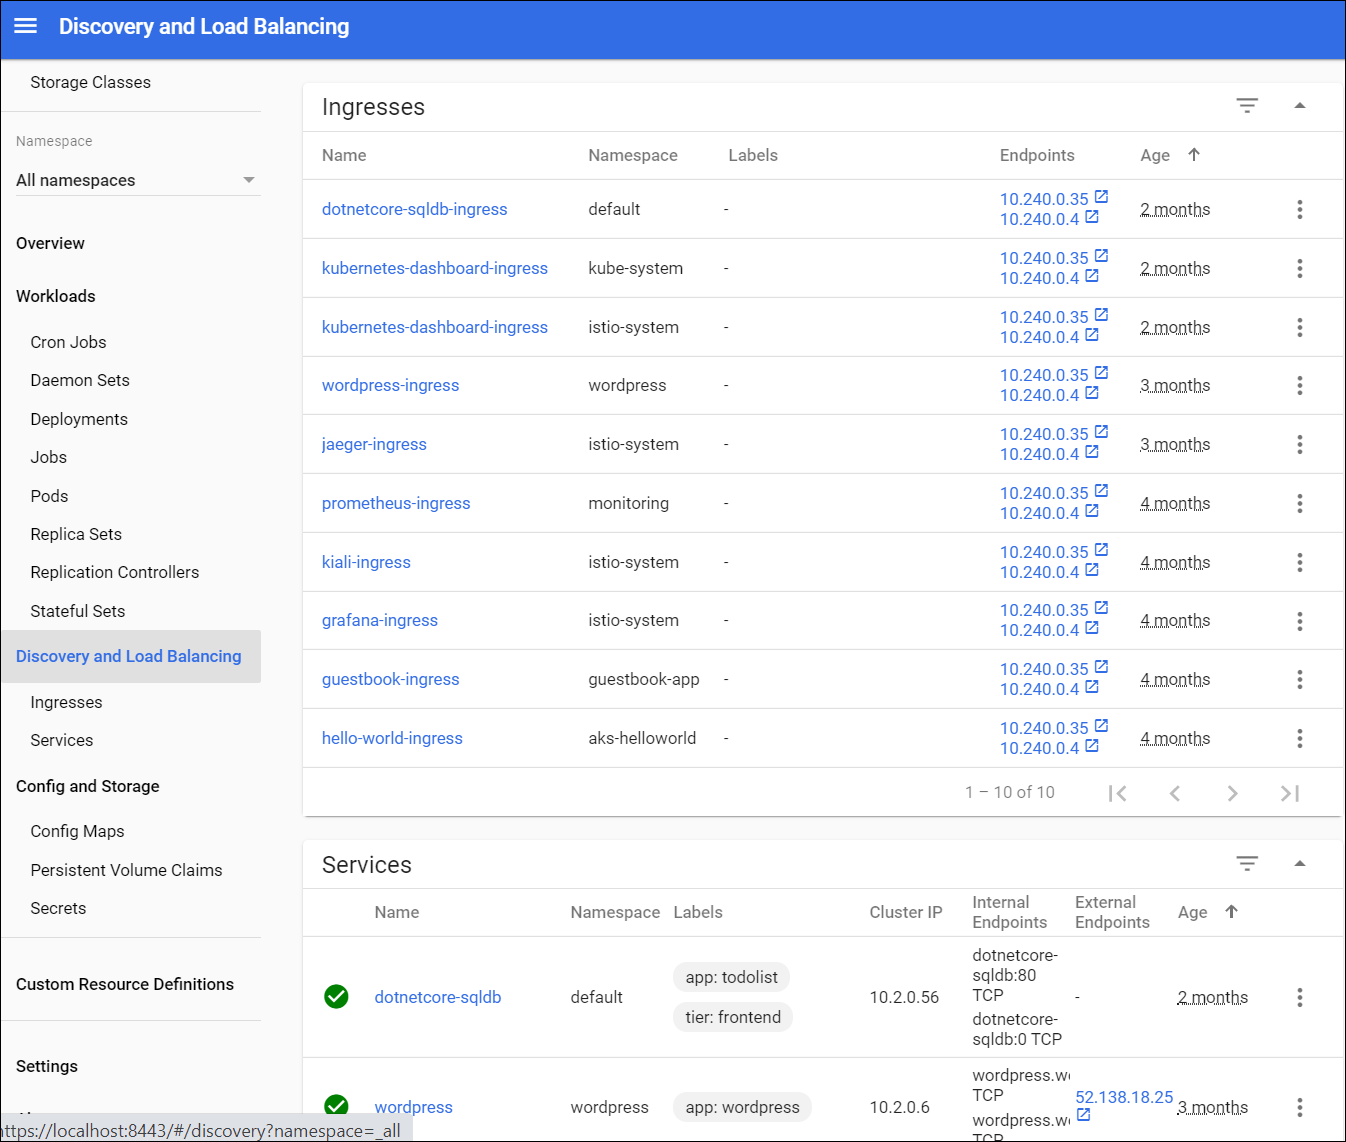Jump to last page of Ingresses
This screenshot has width=1346, height=1142.
coord(1290,793)
